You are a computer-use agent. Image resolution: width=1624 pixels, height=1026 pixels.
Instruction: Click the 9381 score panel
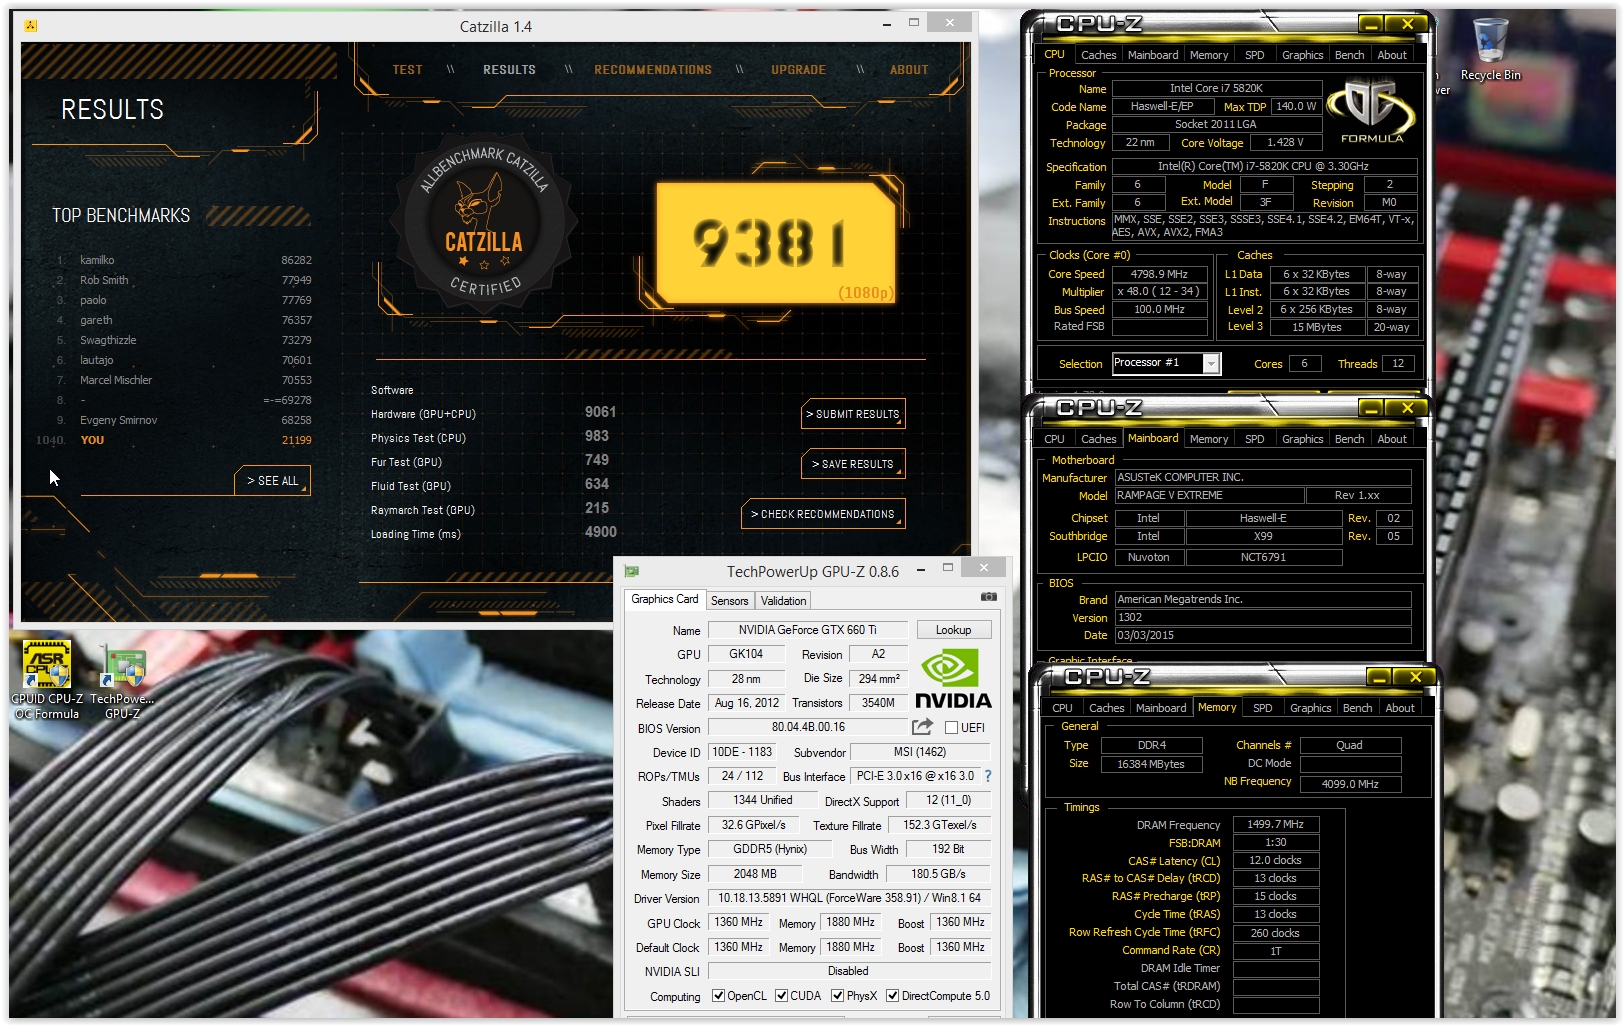775,242
